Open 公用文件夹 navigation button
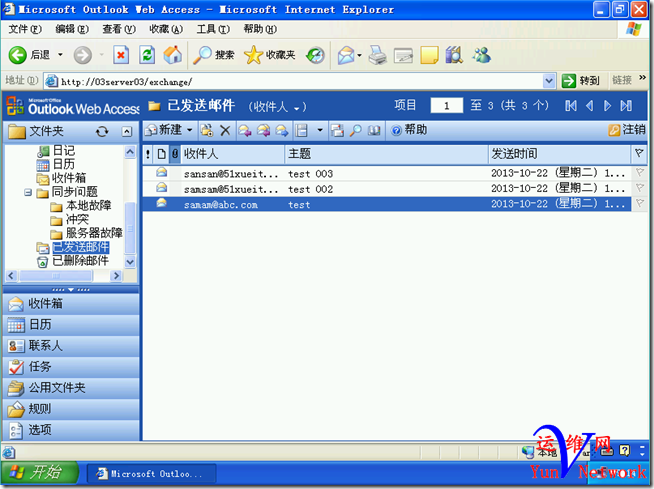The image size is (654, 489). pyautogui.click(x=71, y=388)
